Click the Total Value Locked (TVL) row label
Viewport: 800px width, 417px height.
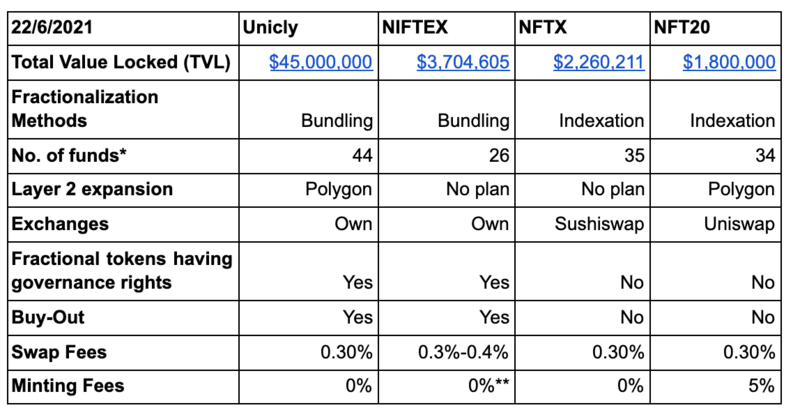(121, 62)
